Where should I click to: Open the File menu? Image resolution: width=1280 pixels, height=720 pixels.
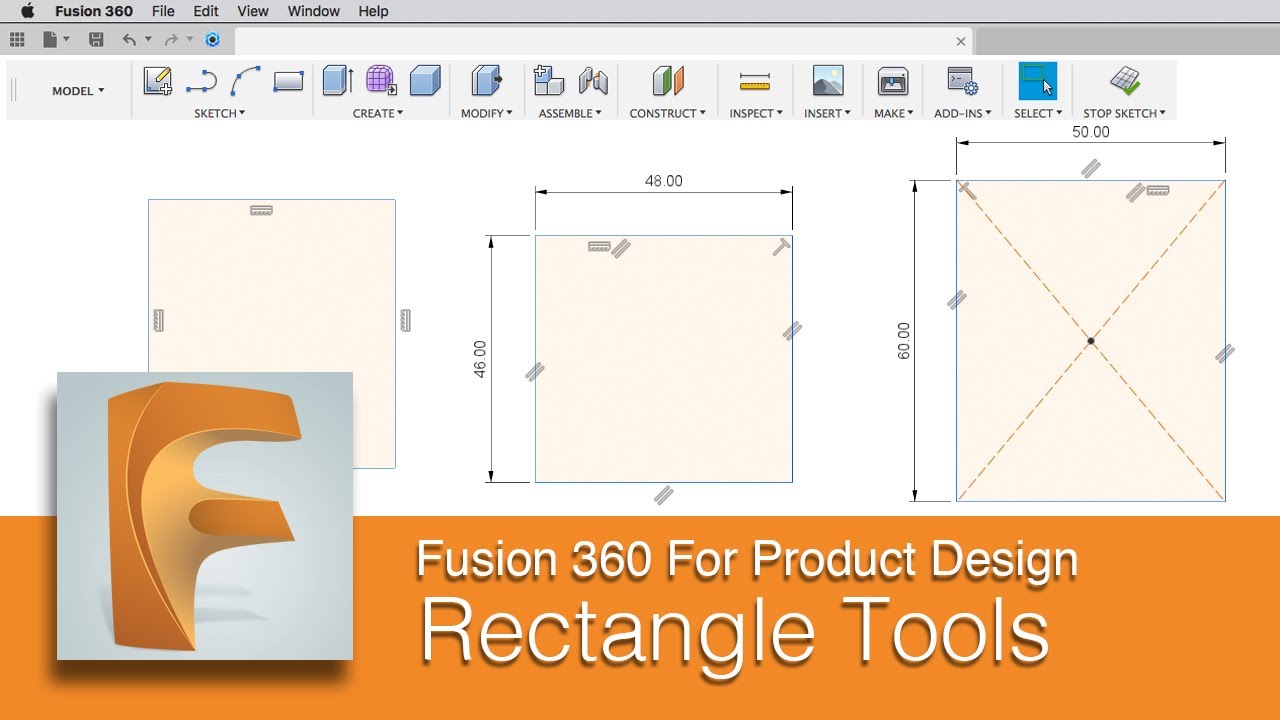[163, 11]
